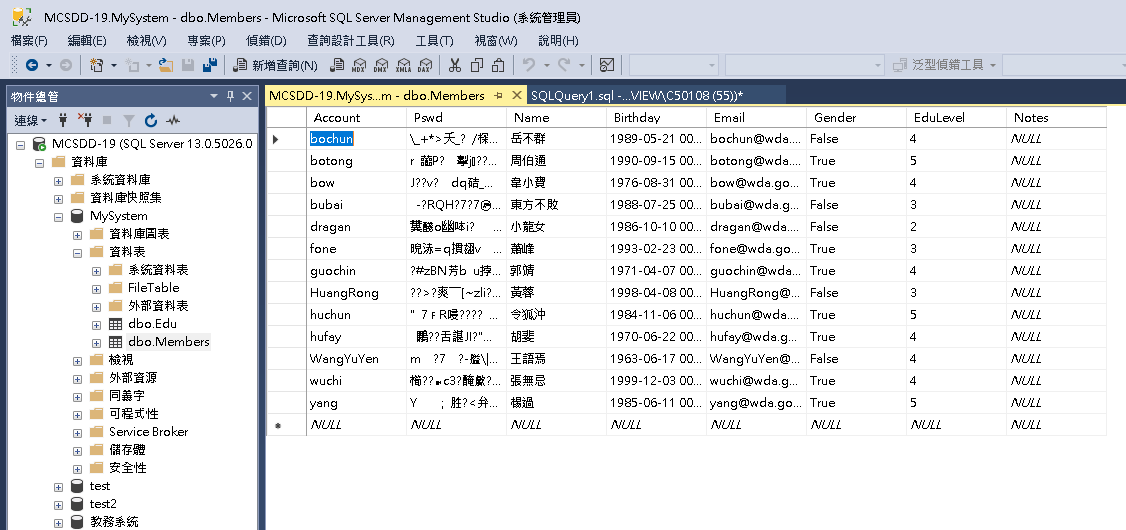Open the 編輯(E) menu

[x=87, y=41]
